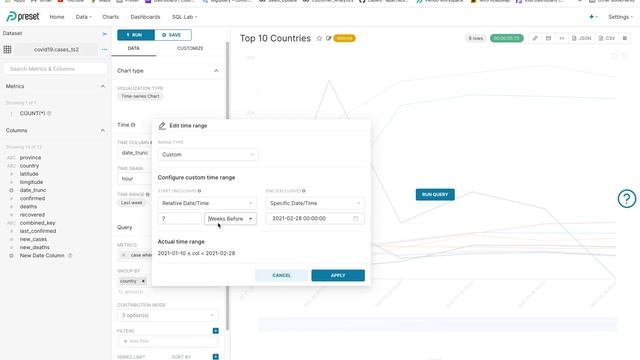The image size is (640, 360).
Task: Click the new_cases column
Action: point(33,239)
